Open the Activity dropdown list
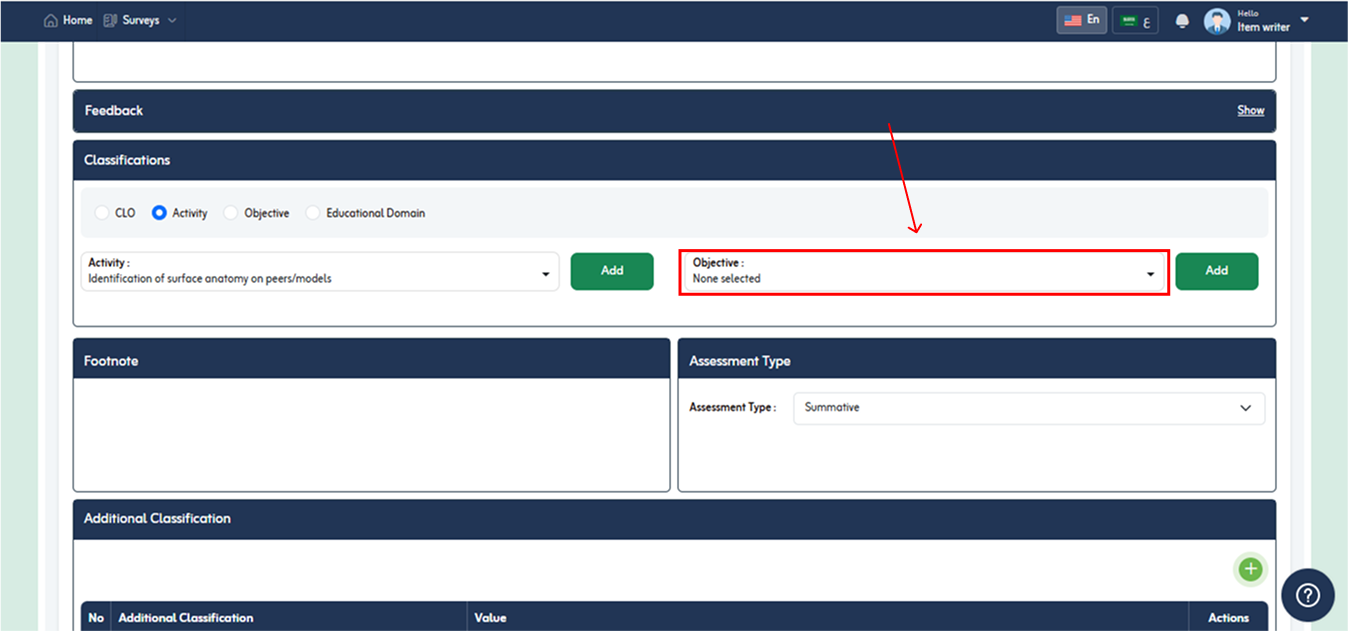The image size is (1348, 631). 320,271
